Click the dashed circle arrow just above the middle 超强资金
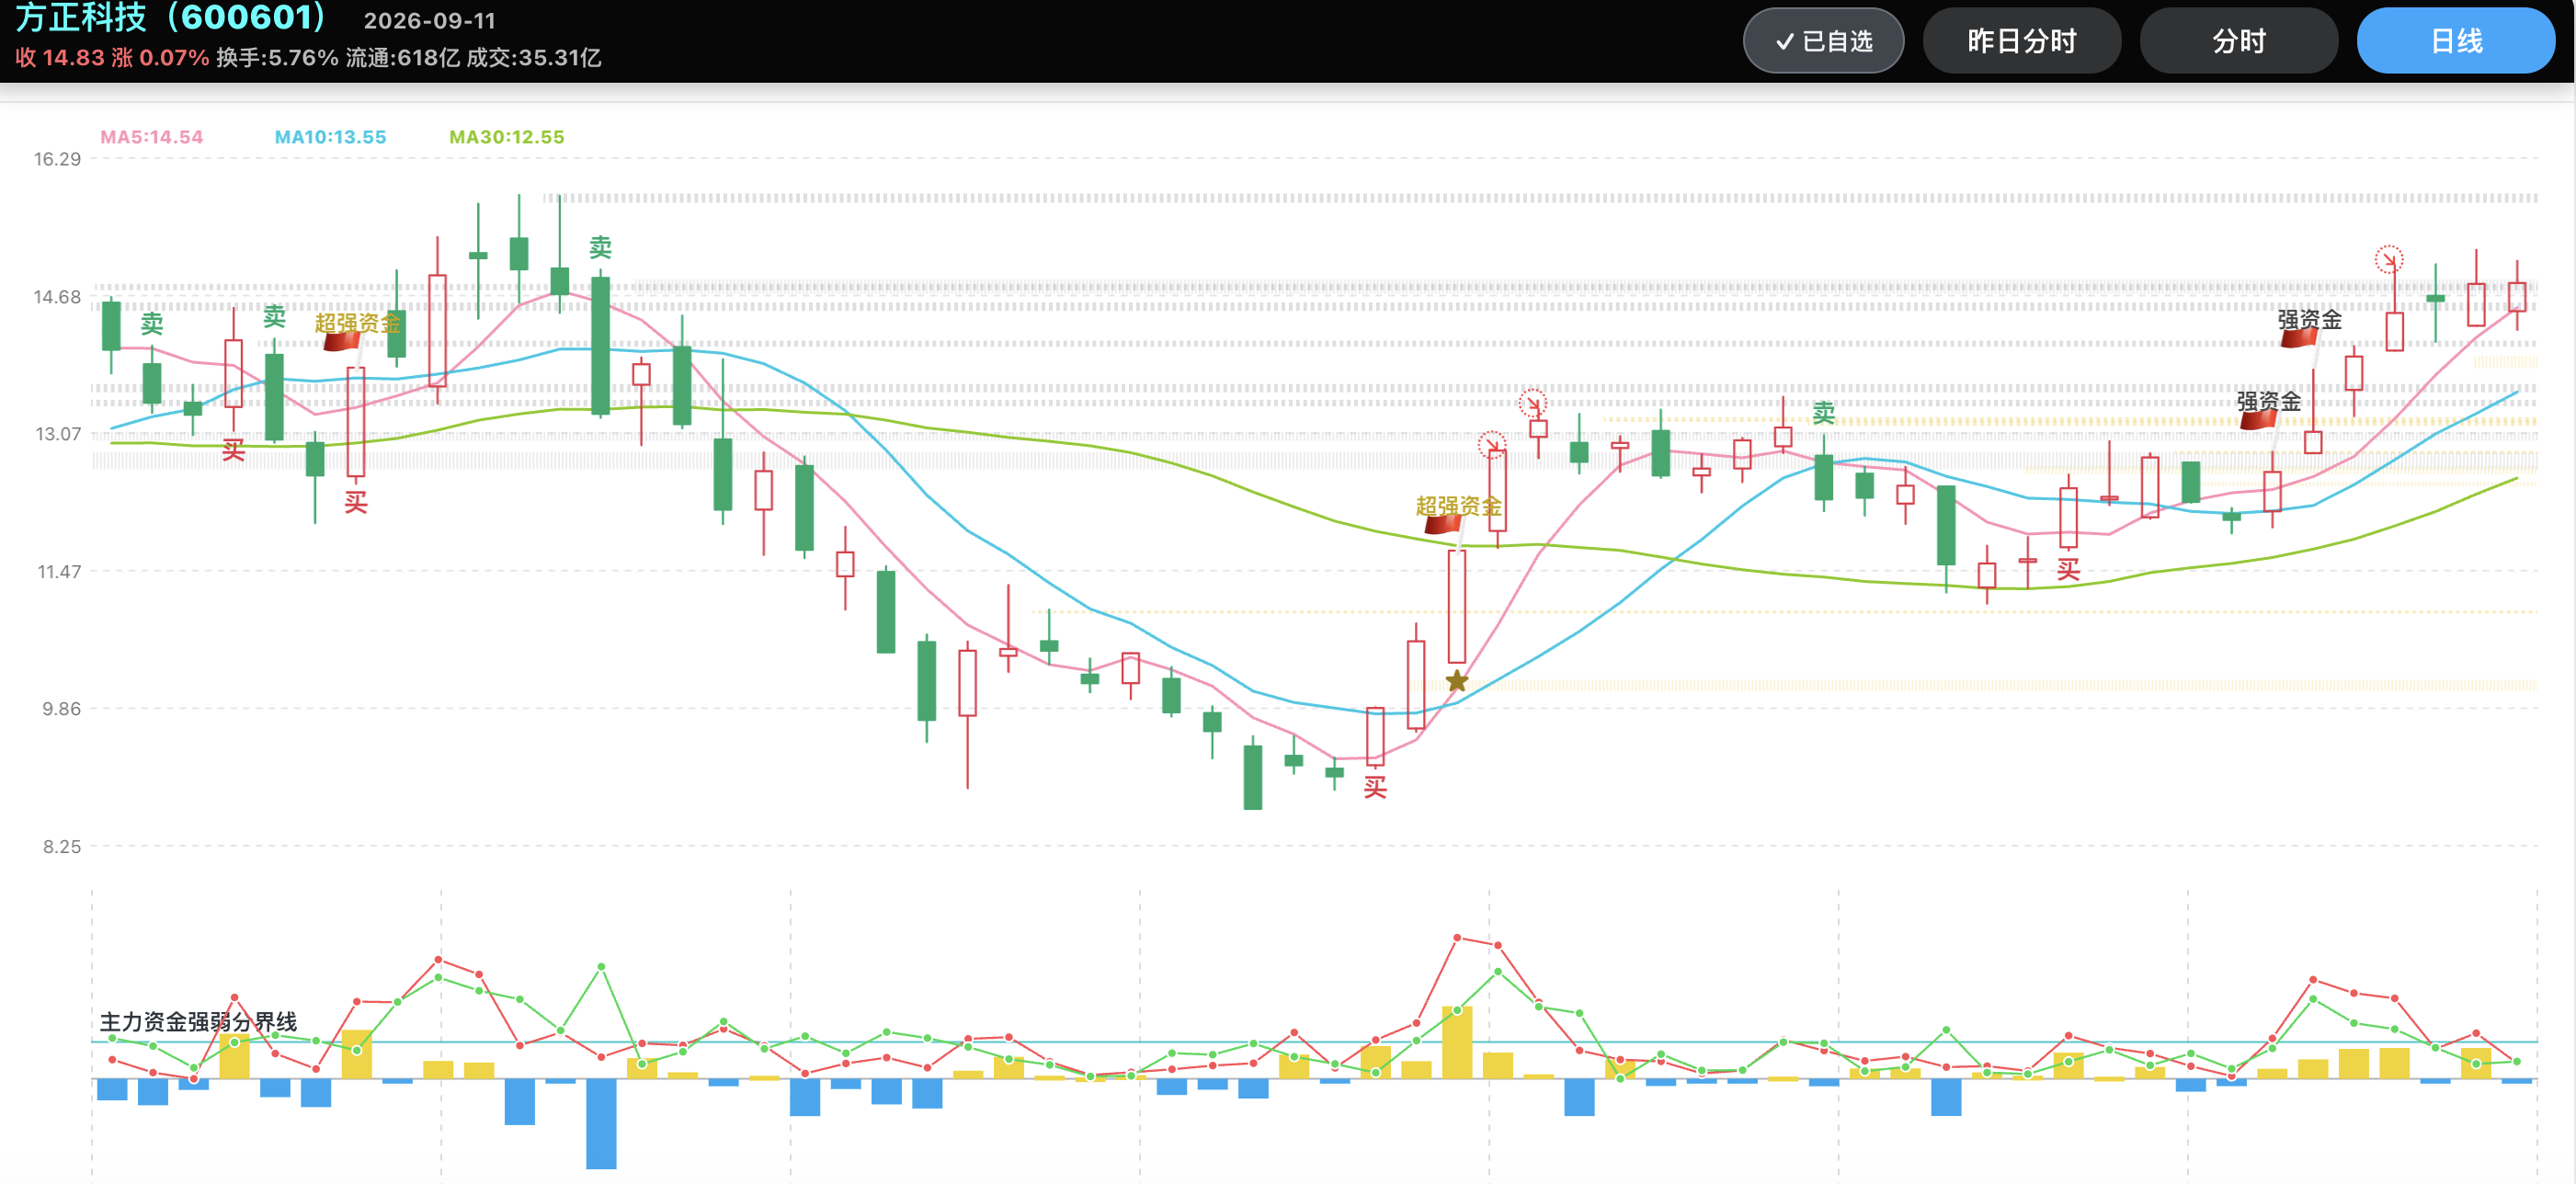Screen dimensions: 2576x1184 [x=1491, y=445]
